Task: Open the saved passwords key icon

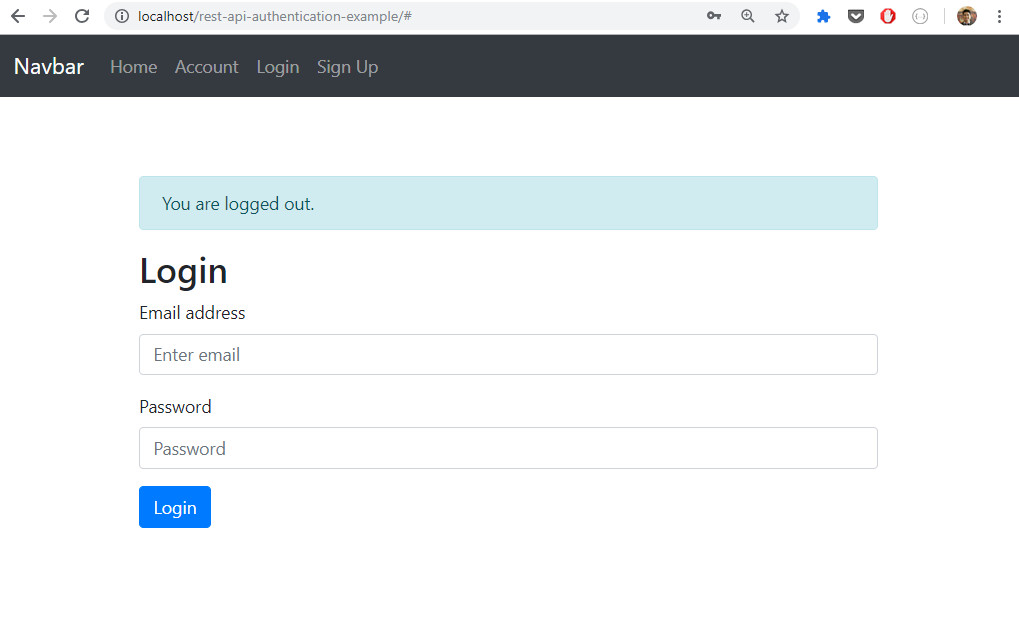Action: point(713,16)
